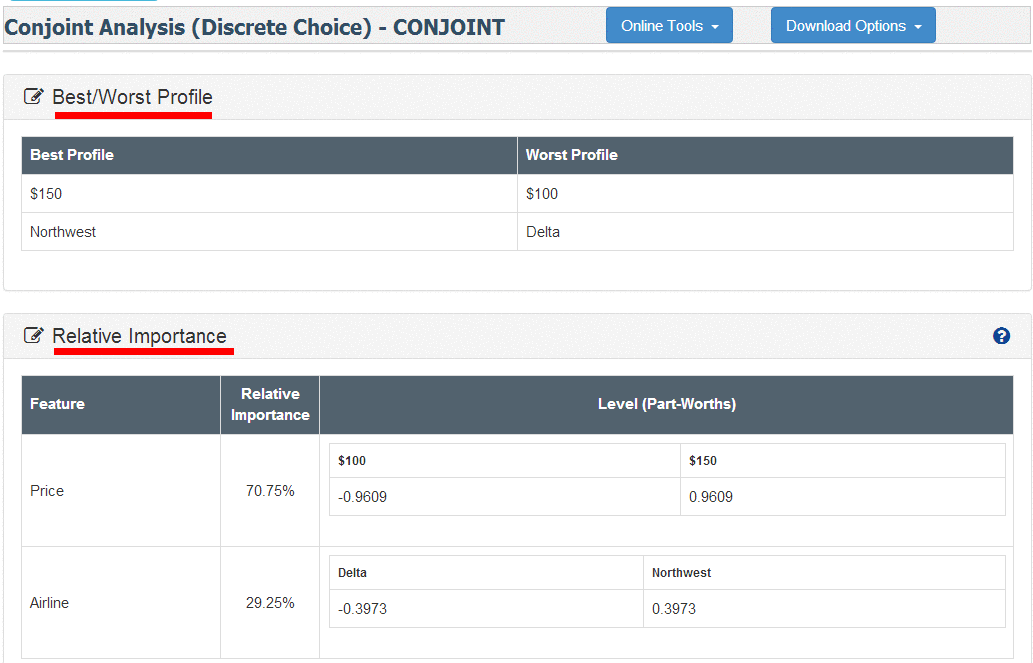Expand the Online Tools dropdown
1033x663 pixels.
tap(669, 26)
